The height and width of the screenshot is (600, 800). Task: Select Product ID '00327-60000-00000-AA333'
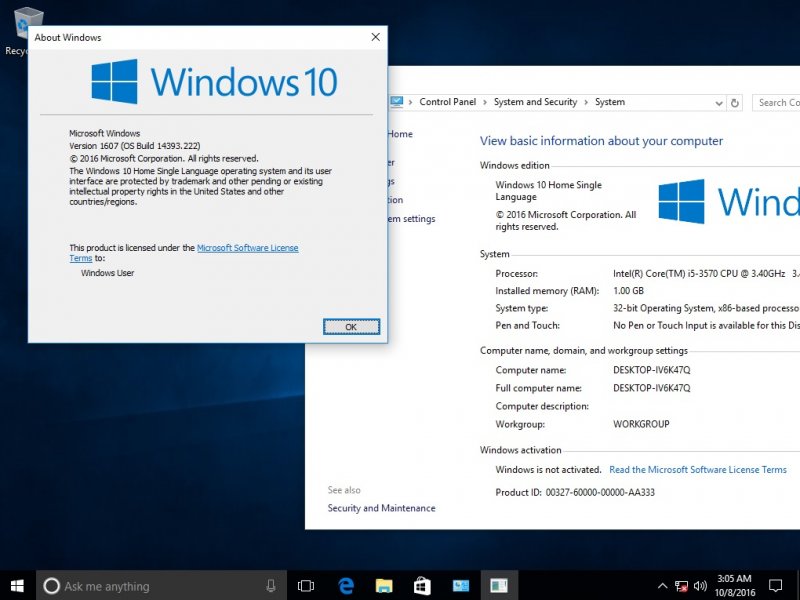click(600, 492)
